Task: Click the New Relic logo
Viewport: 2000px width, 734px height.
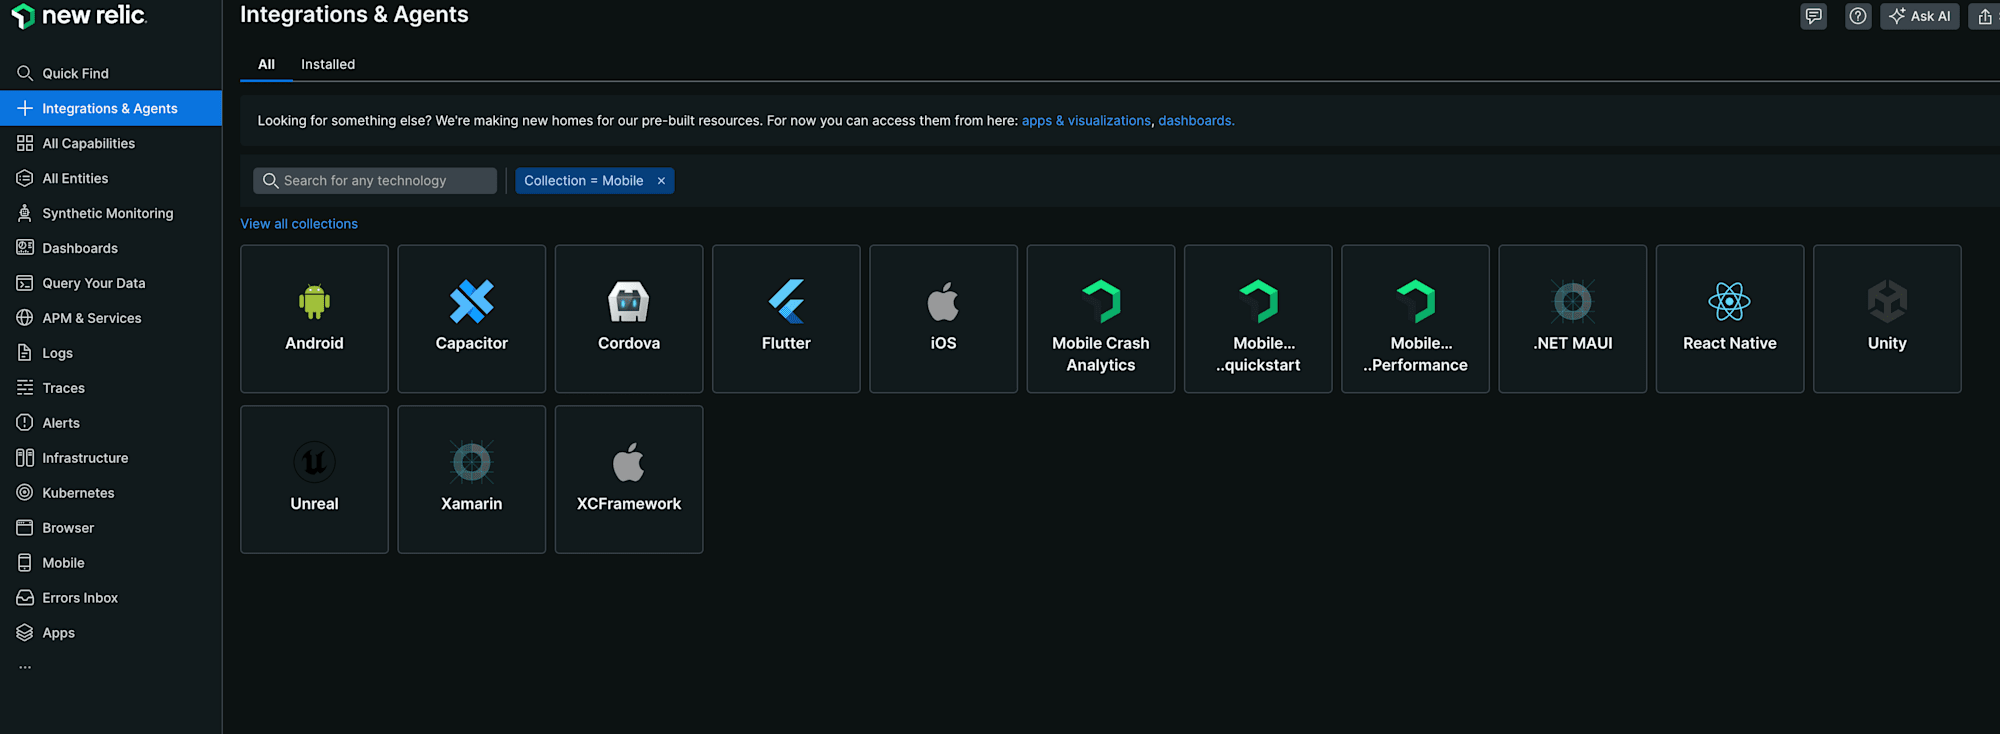Action: [x=79, y=16]
